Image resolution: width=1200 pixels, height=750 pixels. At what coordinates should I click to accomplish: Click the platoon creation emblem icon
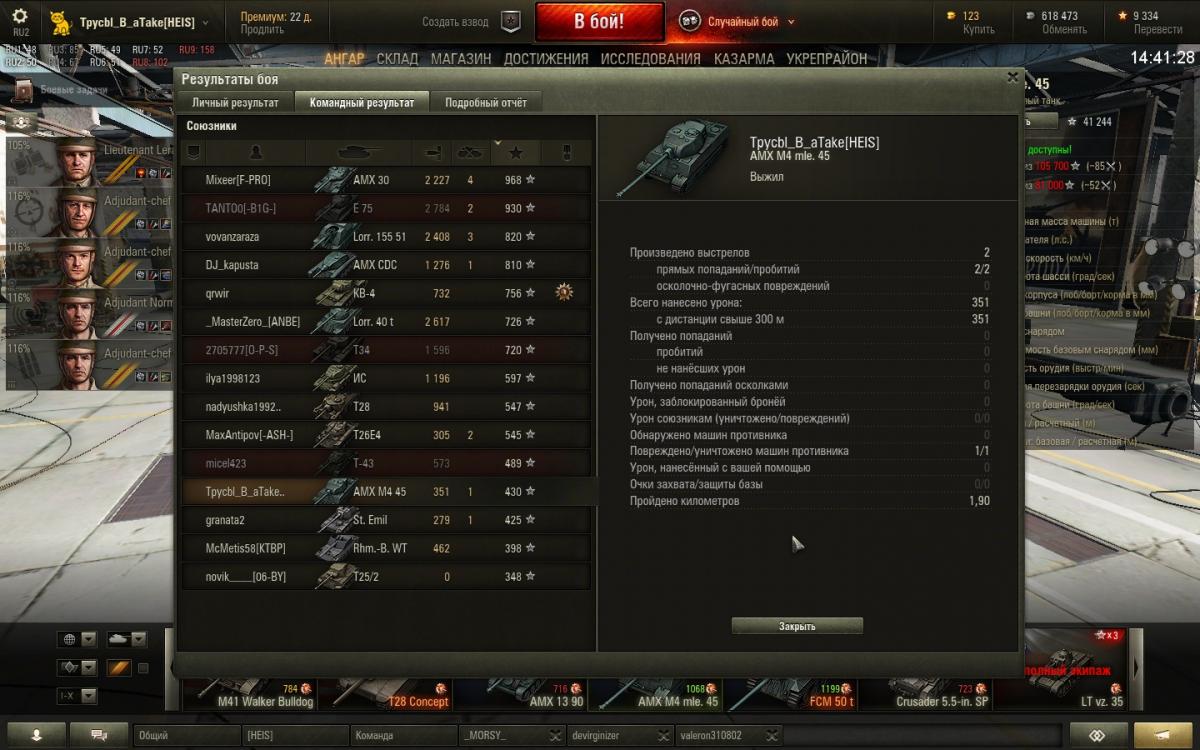coord(510,21)
